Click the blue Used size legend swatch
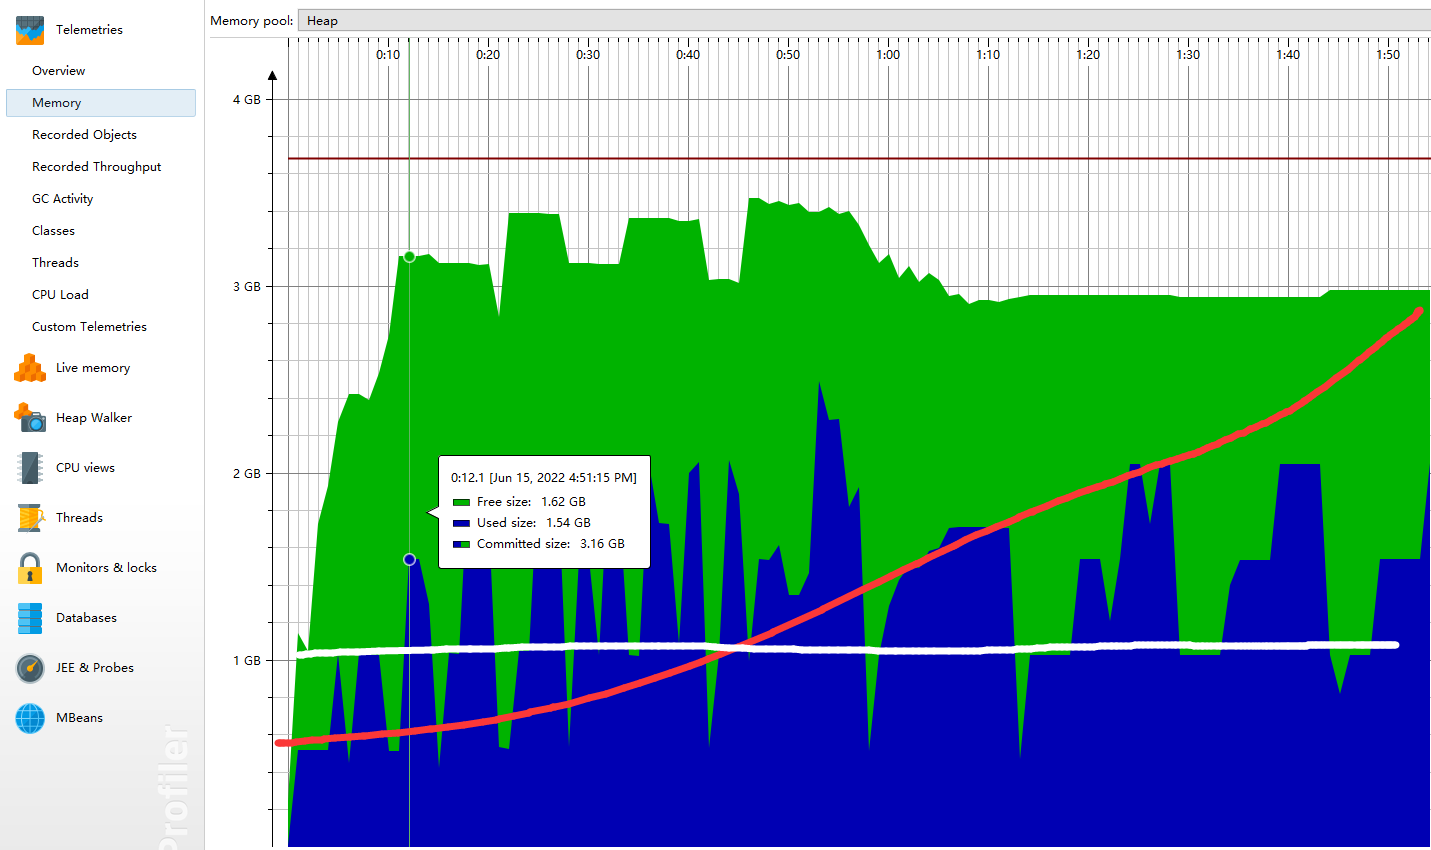The height and width of the screenshot is (850, 1431). [461, 523]
